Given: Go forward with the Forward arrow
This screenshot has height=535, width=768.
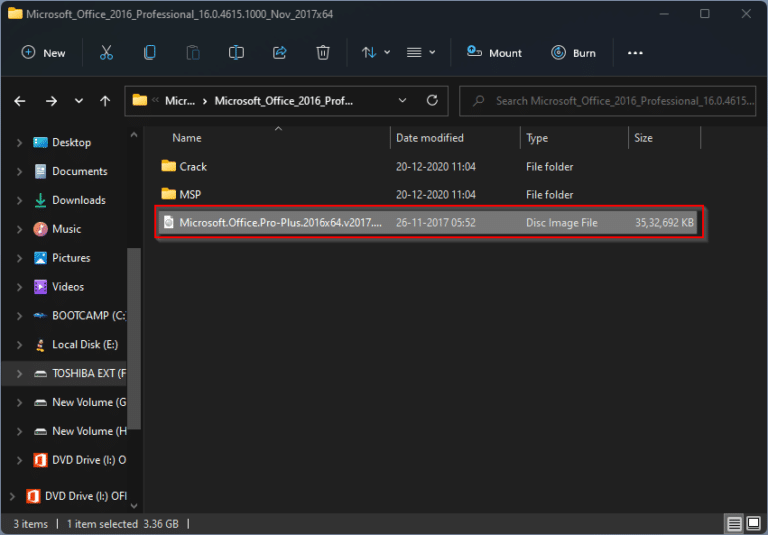Looking at the screenshot, I should tap(51, 101).
